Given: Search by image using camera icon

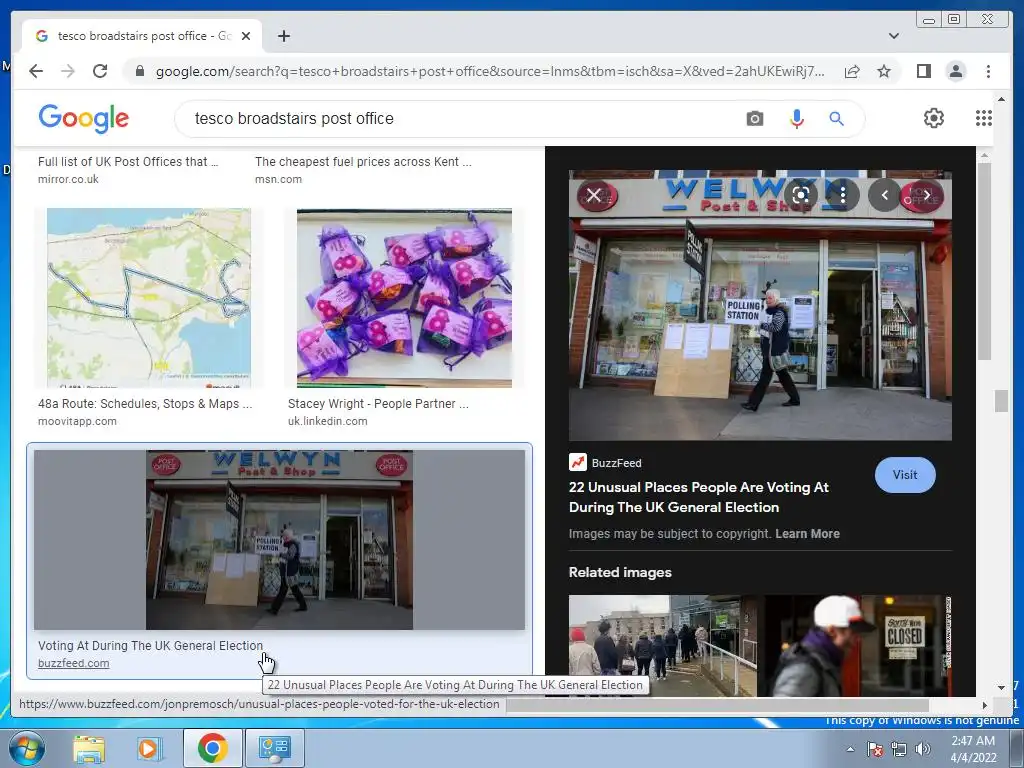Looking at the screenshot, I should click(754, 119).
